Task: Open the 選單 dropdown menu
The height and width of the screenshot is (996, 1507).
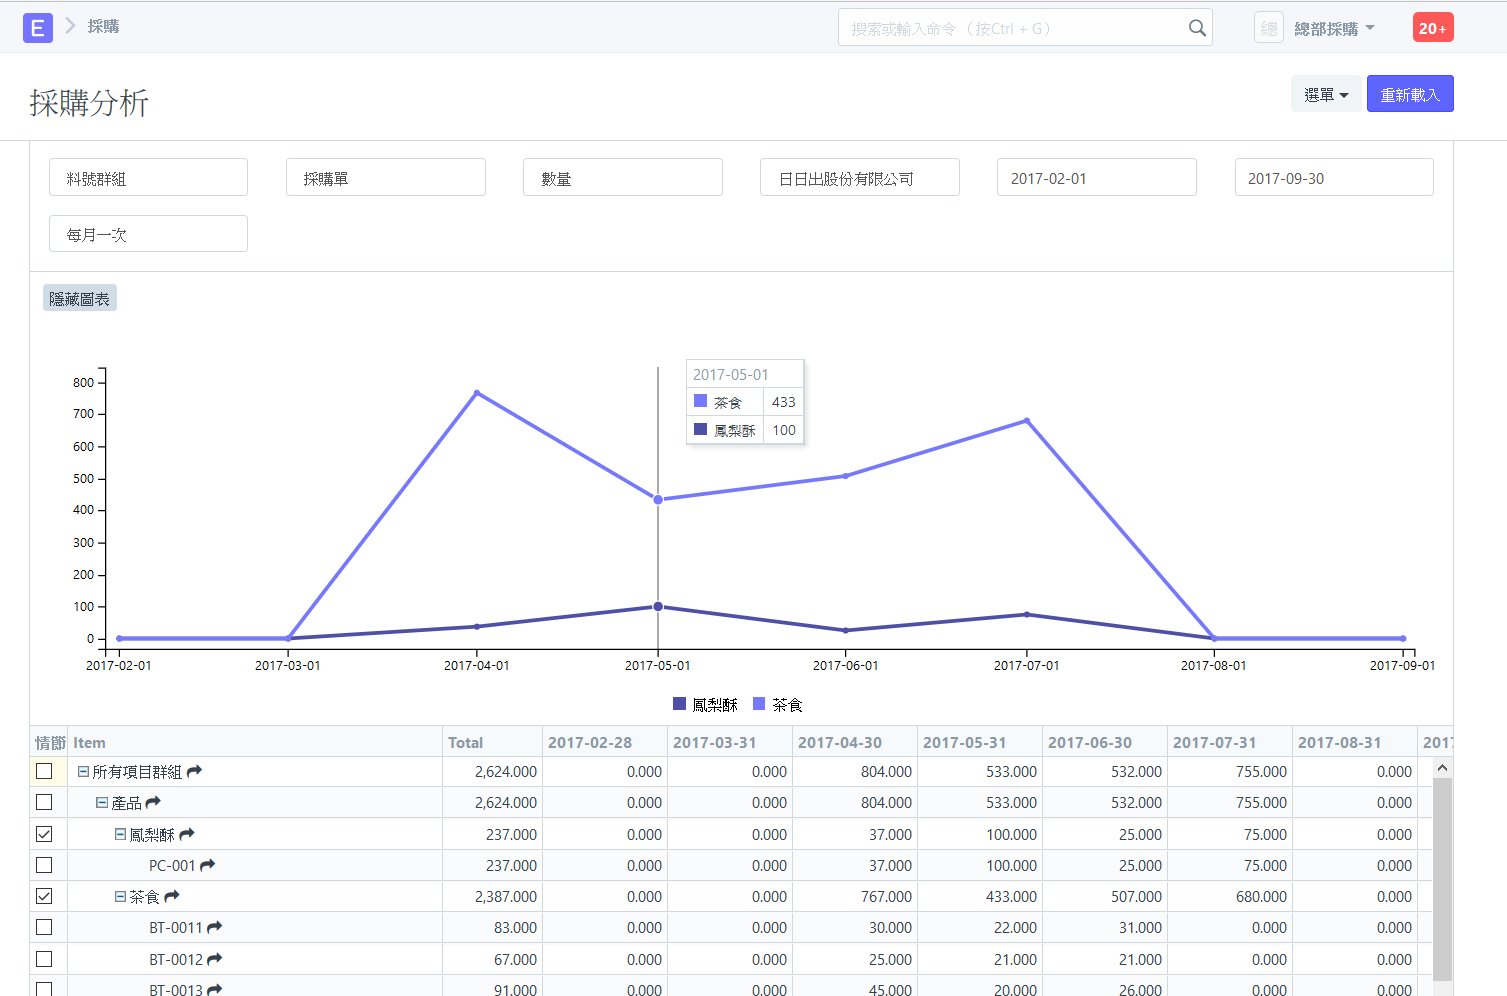Action: [x=1325, y=95]
